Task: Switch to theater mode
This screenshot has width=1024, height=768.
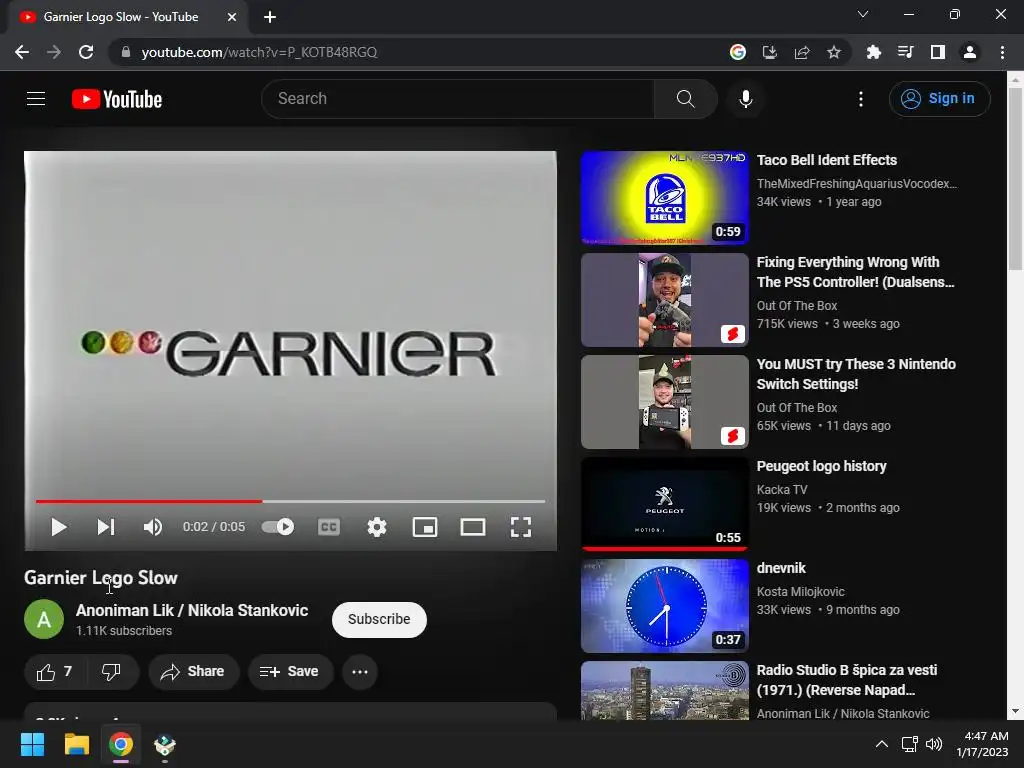Action: coord(473,527)
